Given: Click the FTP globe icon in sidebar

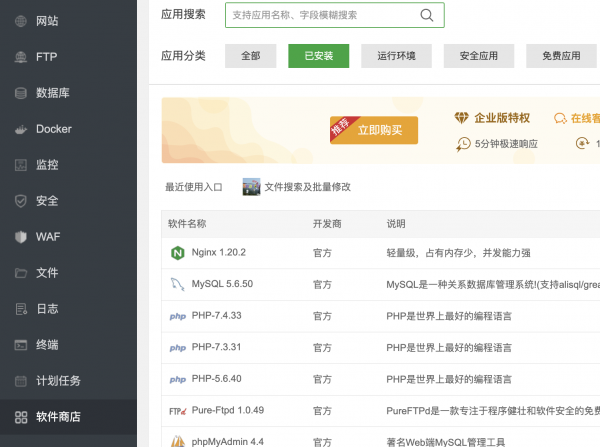Looking at the screenshot, I should coord(21,57).
